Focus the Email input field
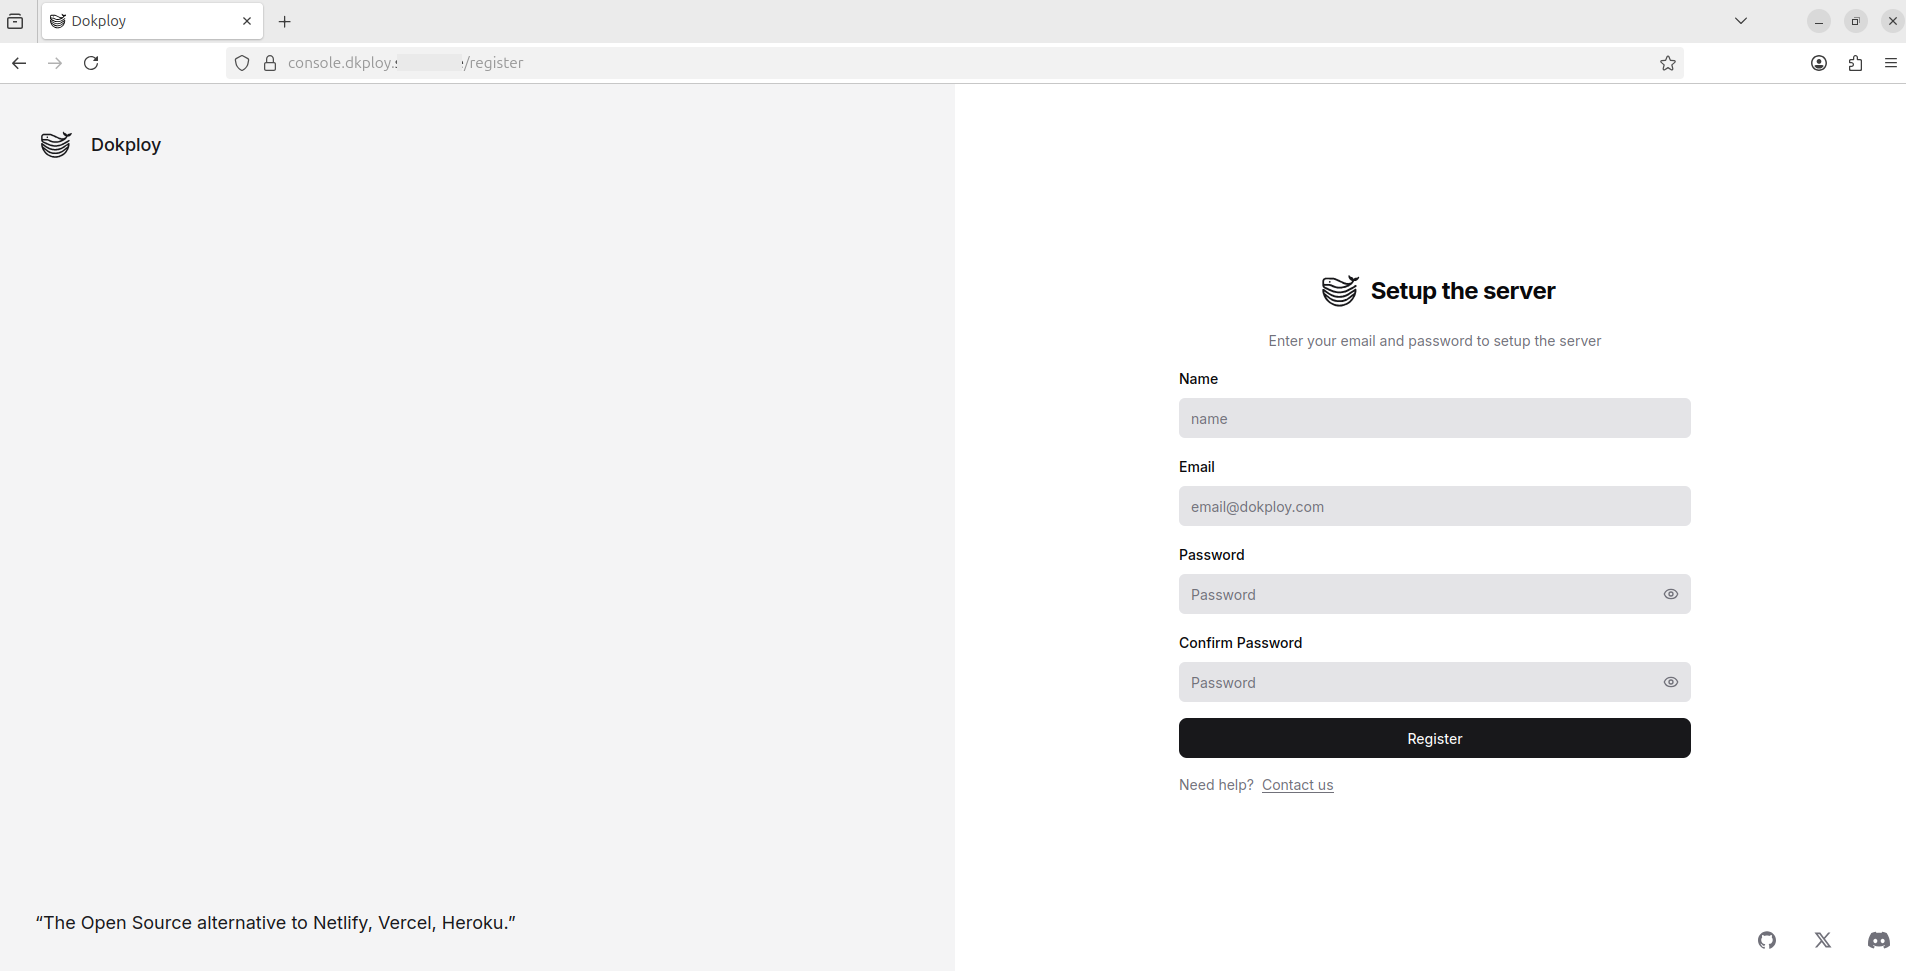Viewport: 1906px width, 971px height. (x=1434, y=506)
